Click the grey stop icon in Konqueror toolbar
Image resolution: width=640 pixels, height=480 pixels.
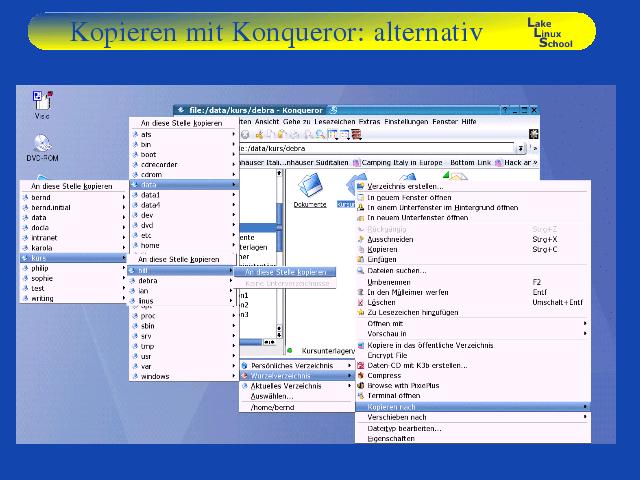(245, 134)
